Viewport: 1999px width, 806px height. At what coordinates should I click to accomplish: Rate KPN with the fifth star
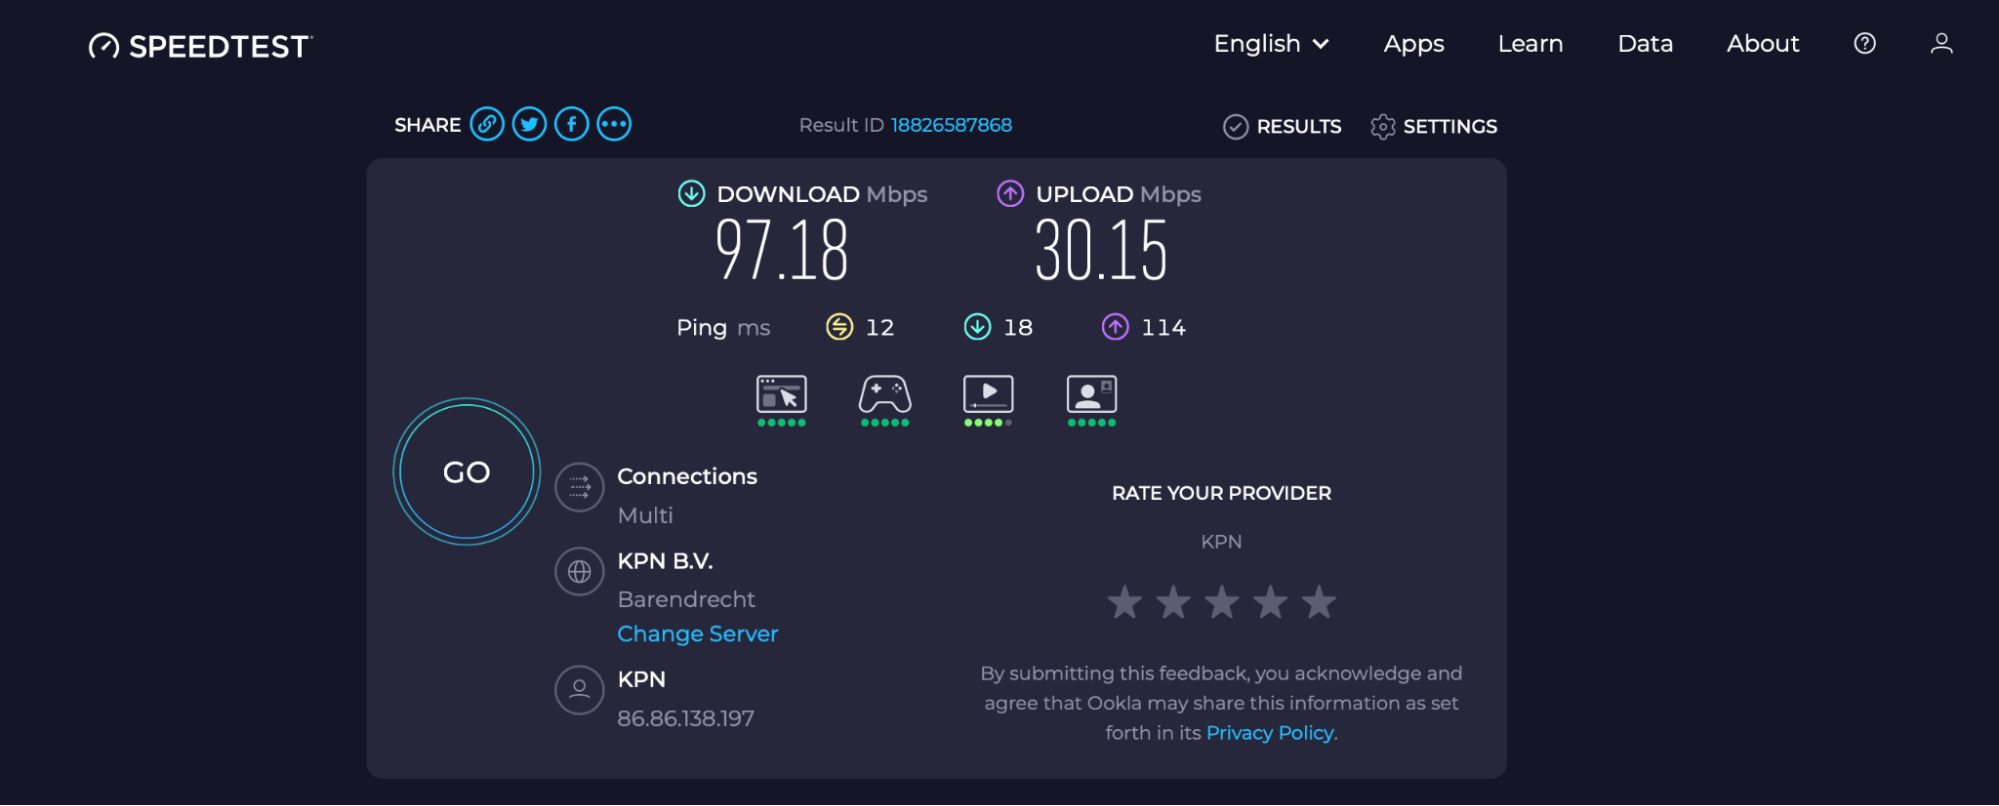(1319, 602)
